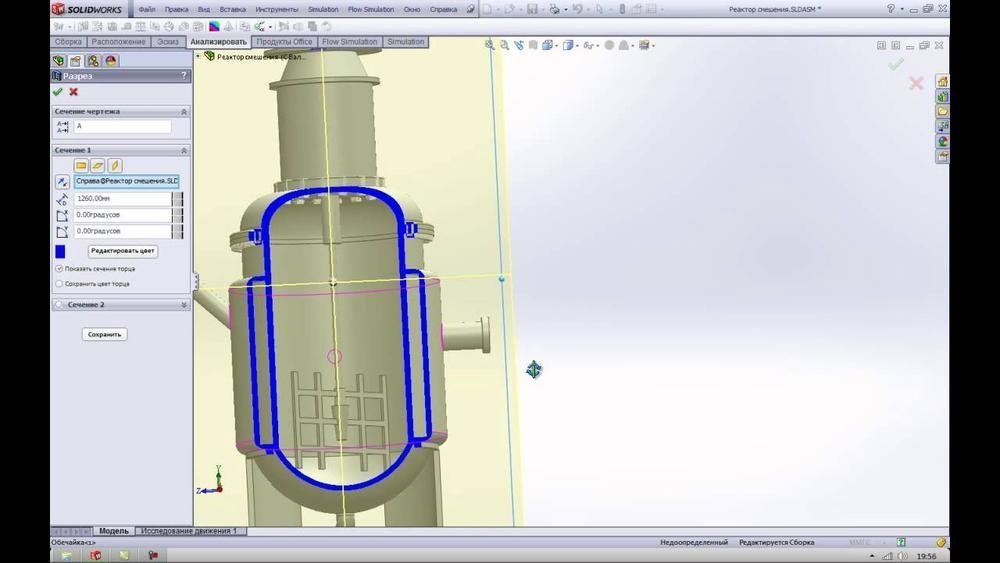Collapse the Сечение чертежа group
Screen dimensions: 1000x563
(x=184, y=112)
